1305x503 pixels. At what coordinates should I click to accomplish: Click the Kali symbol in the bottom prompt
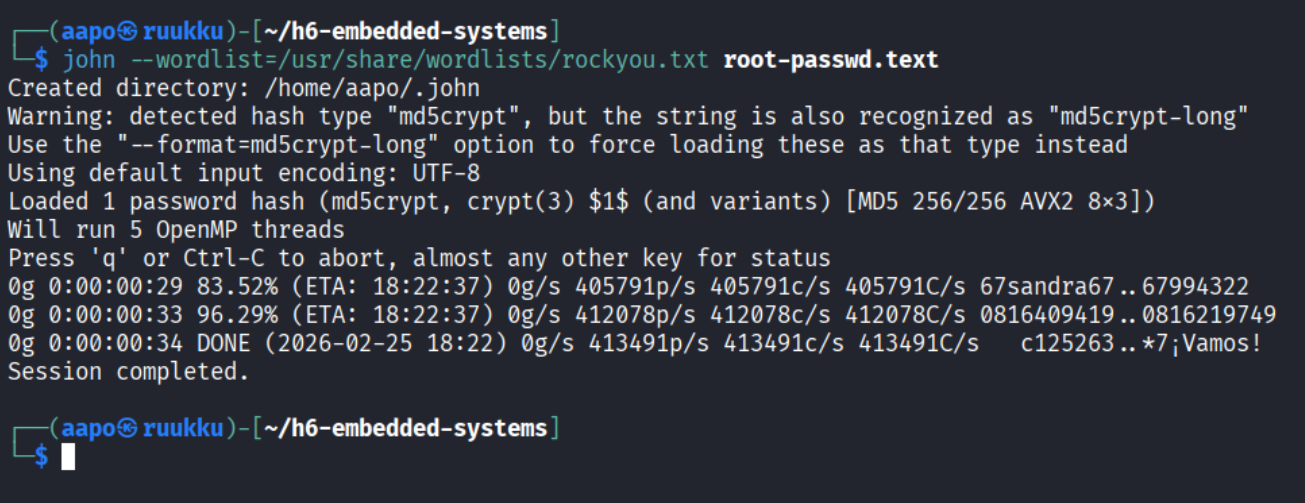coord(128,429)
